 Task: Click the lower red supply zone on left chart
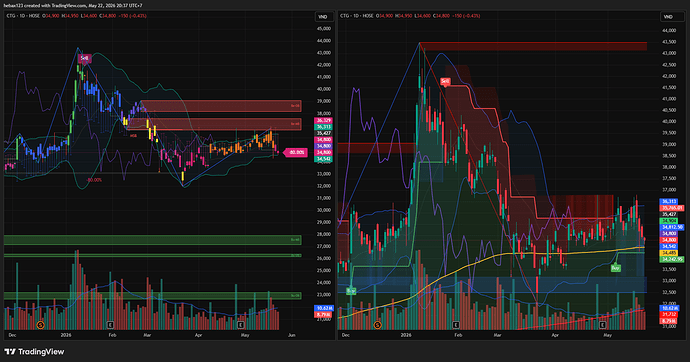(214, 124)
